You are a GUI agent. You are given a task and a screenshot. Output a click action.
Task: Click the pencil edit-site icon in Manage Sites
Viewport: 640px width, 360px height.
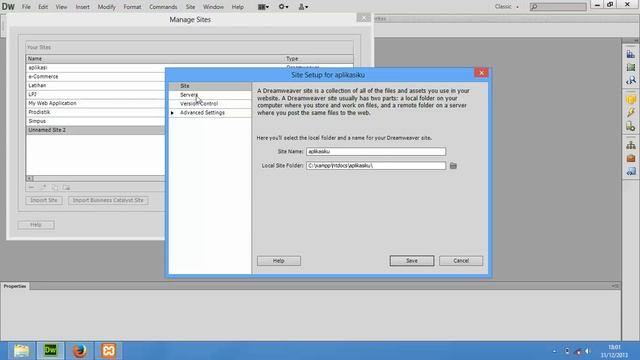(43, 187)
